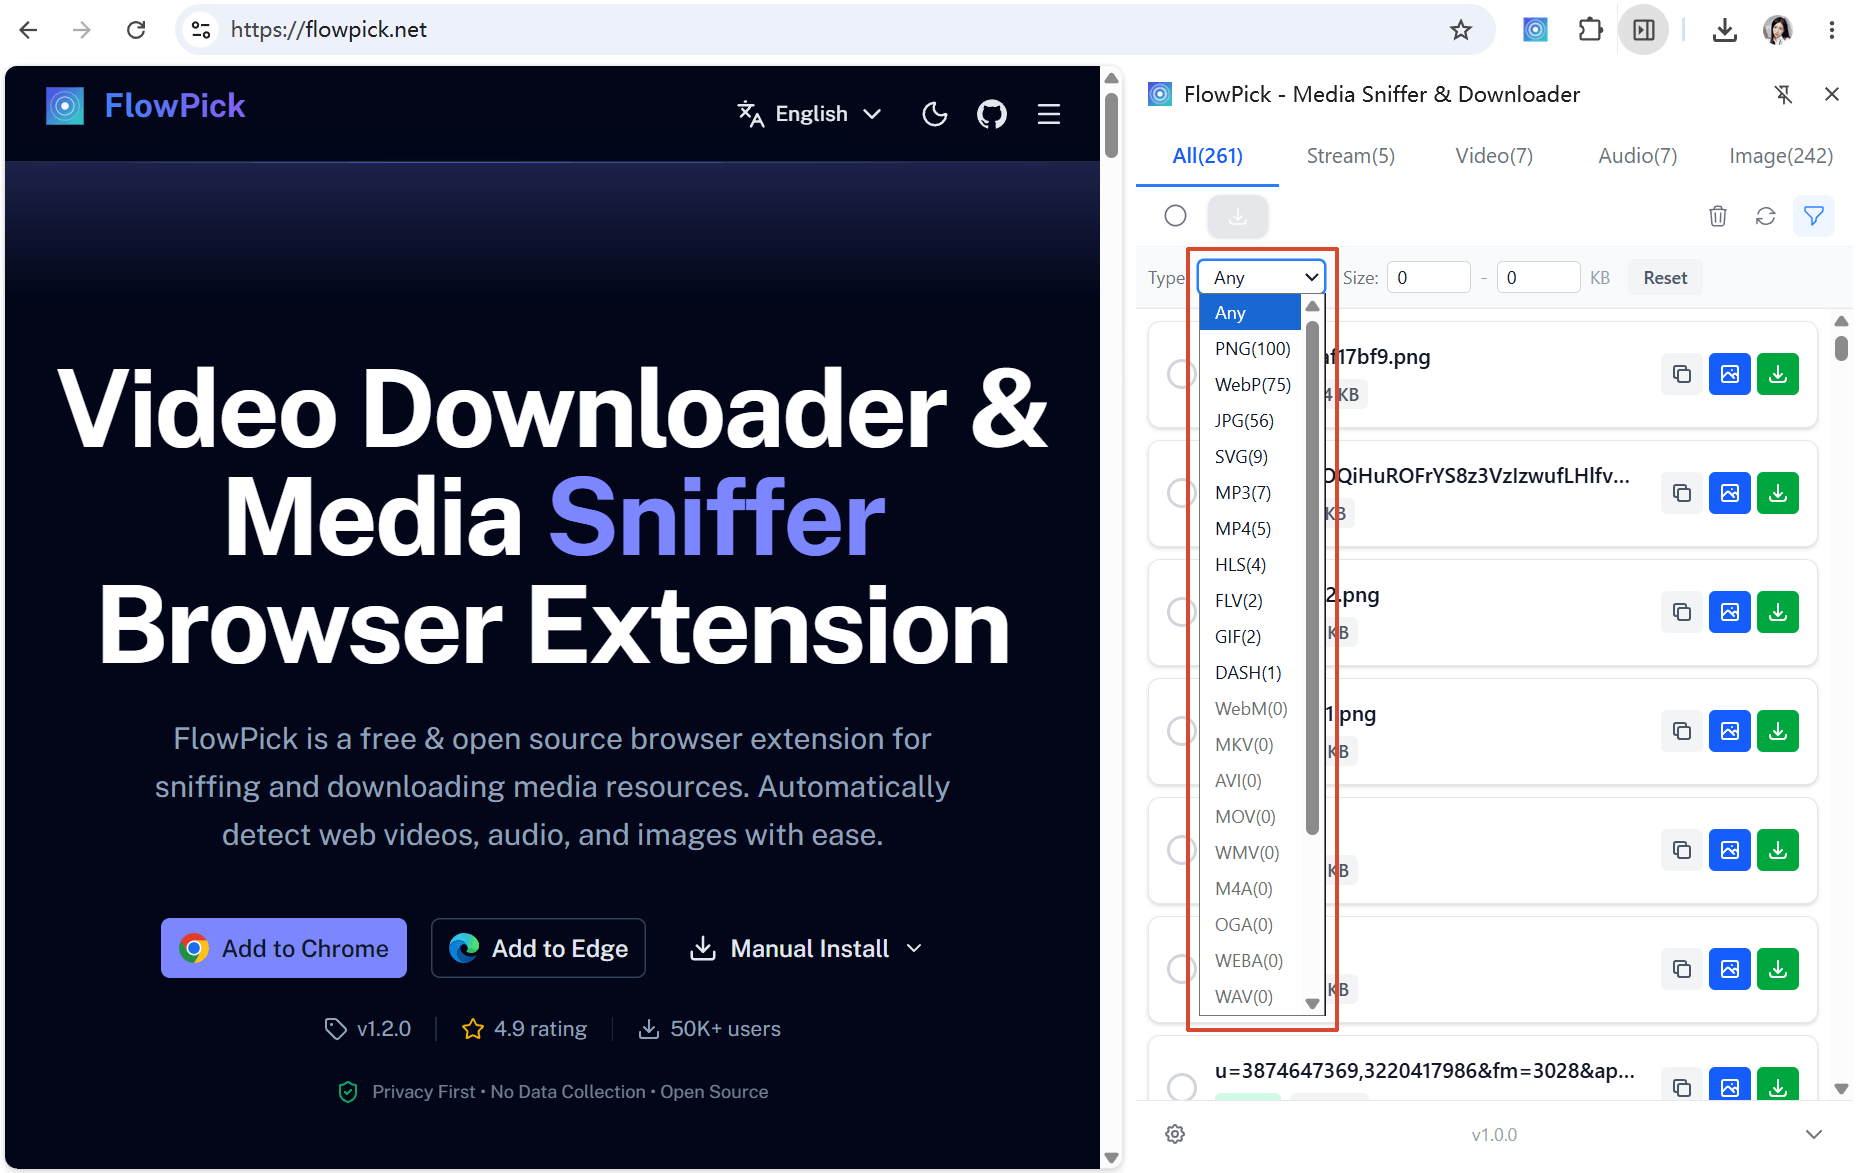Choose FLV(2) from the type list
This screenshot has width=1856, height=1173.
click(1250, 601)
